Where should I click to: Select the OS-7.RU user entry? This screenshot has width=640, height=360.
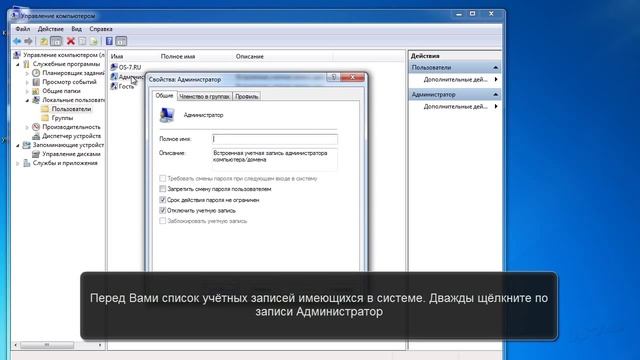(x=126, y=67)
